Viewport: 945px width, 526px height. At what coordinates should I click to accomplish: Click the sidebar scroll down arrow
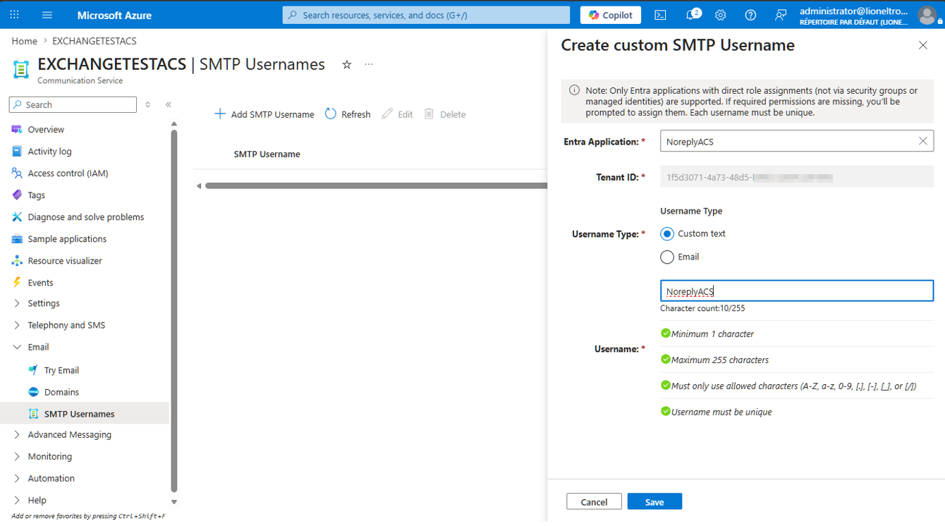(174, 501)
